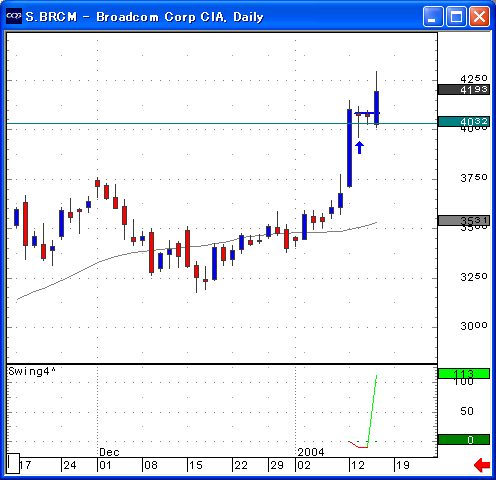
Task: Click the dark green 0 study label
Action: tap(464, 440)
